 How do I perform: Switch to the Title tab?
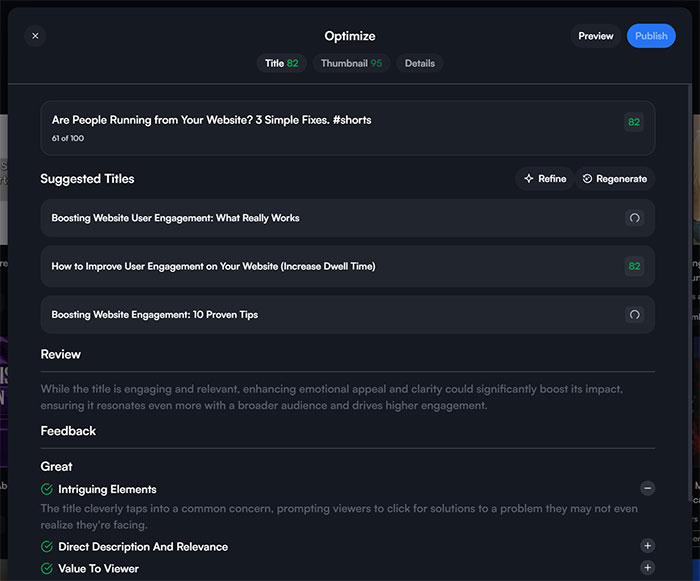tap(281, 63)
